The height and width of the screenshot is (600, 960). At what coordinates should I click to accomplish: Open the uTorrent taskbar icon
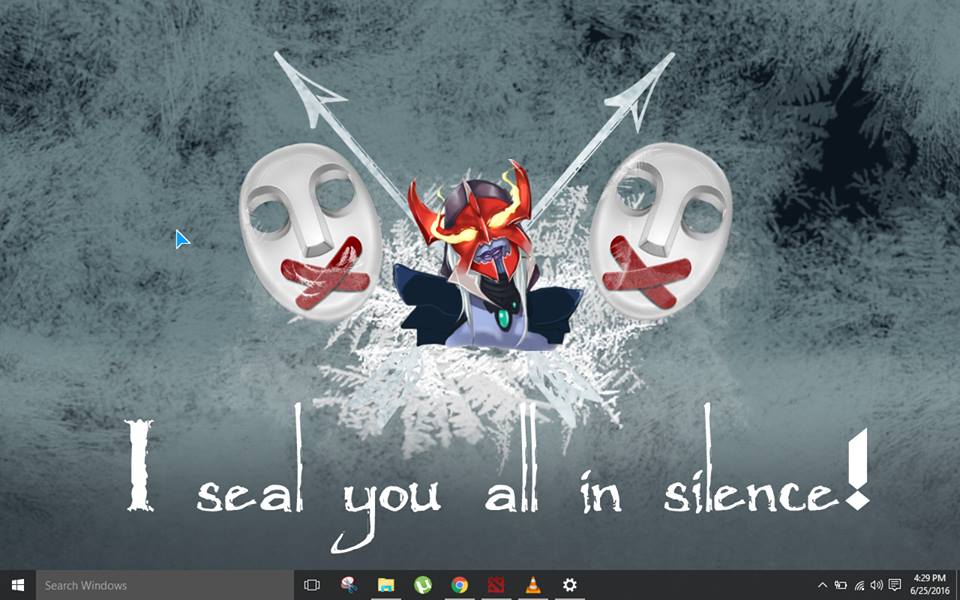coord(422,585)
